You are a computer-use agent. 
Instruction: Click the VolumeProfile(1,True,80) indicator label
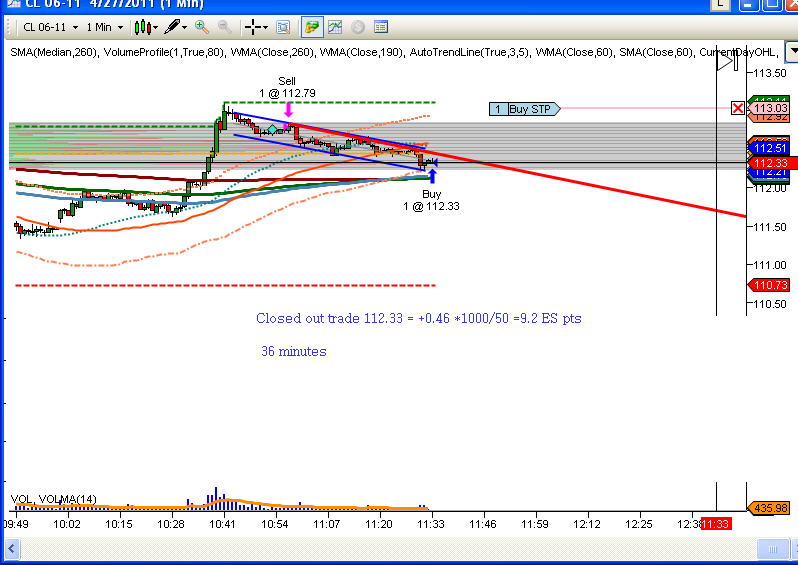(x=164, y=52)
